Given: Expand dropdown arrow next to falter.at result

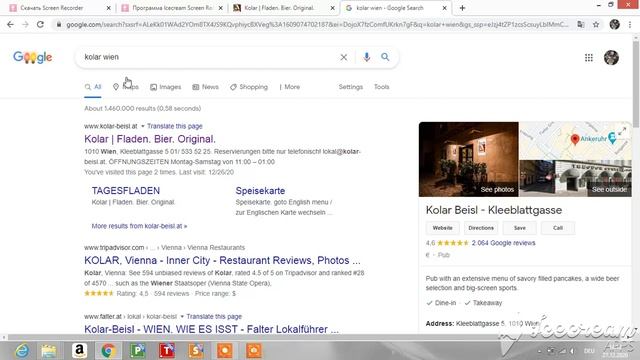Looking at the screenshot, I should (x=182, y=316).
